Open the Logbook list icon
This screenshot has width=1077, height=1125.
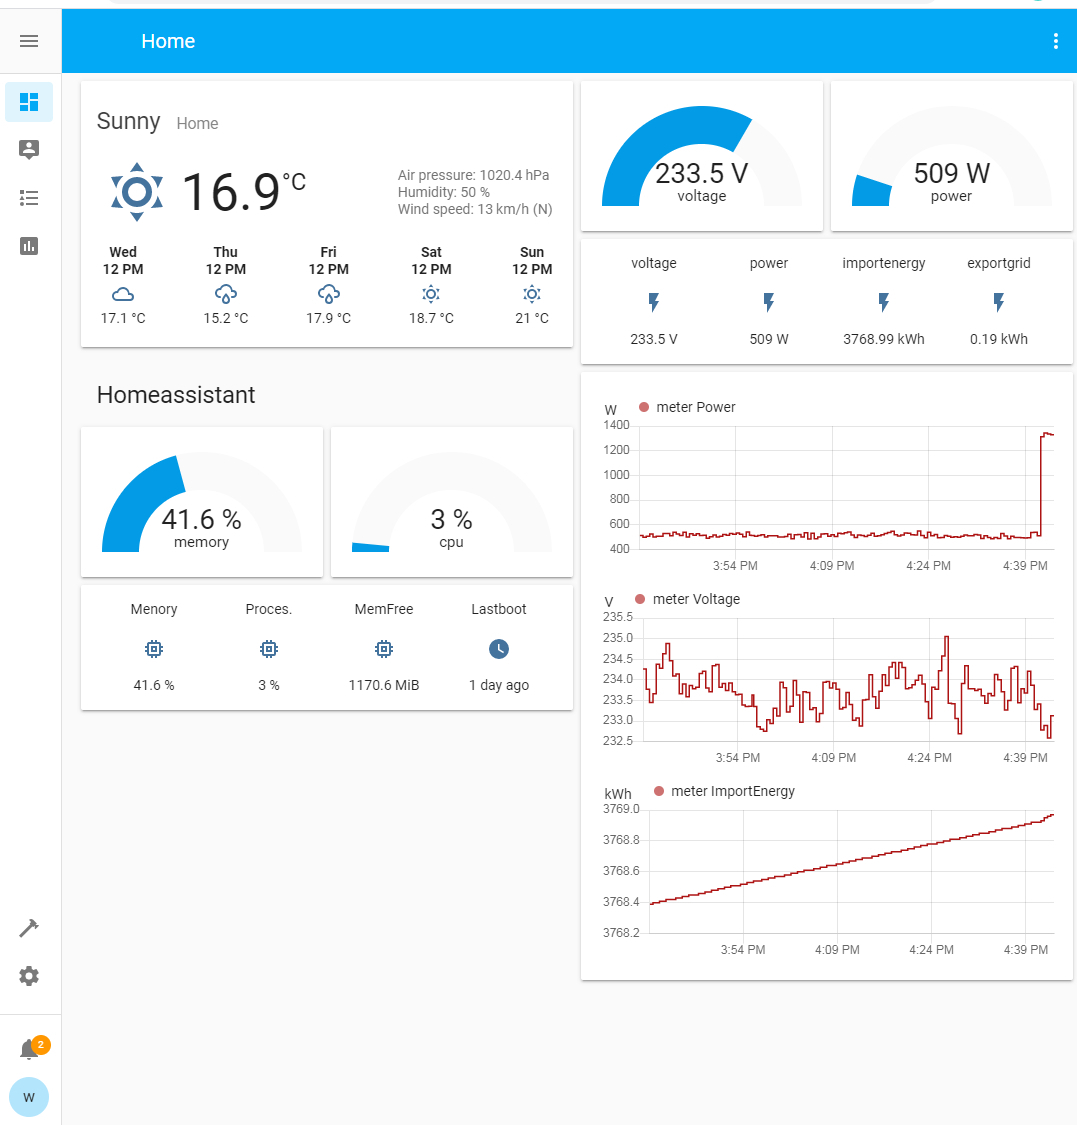tap(29, 198)
